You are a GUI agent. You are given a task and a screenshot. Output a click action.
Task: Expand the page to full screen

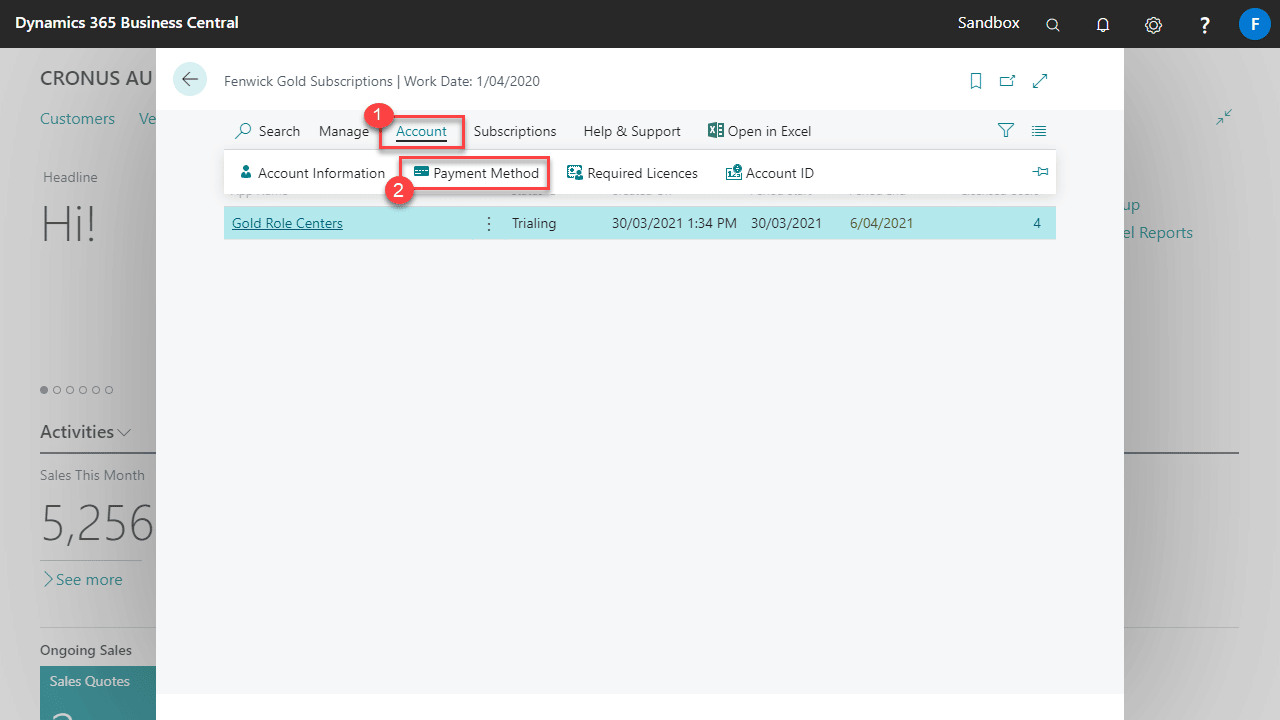coord(1040,81)
